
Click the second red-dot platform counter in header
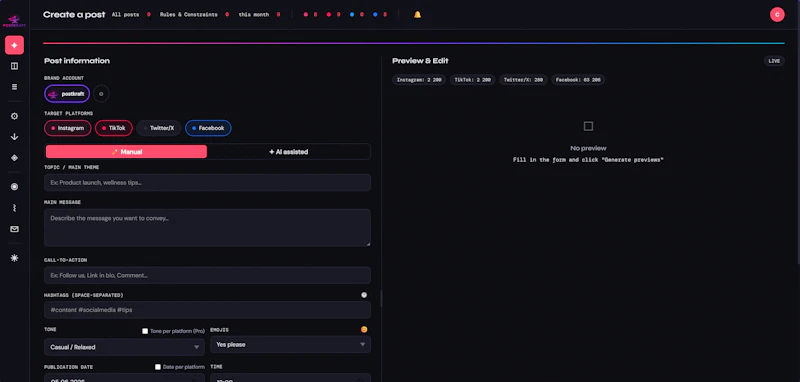(x=334, y=15)
